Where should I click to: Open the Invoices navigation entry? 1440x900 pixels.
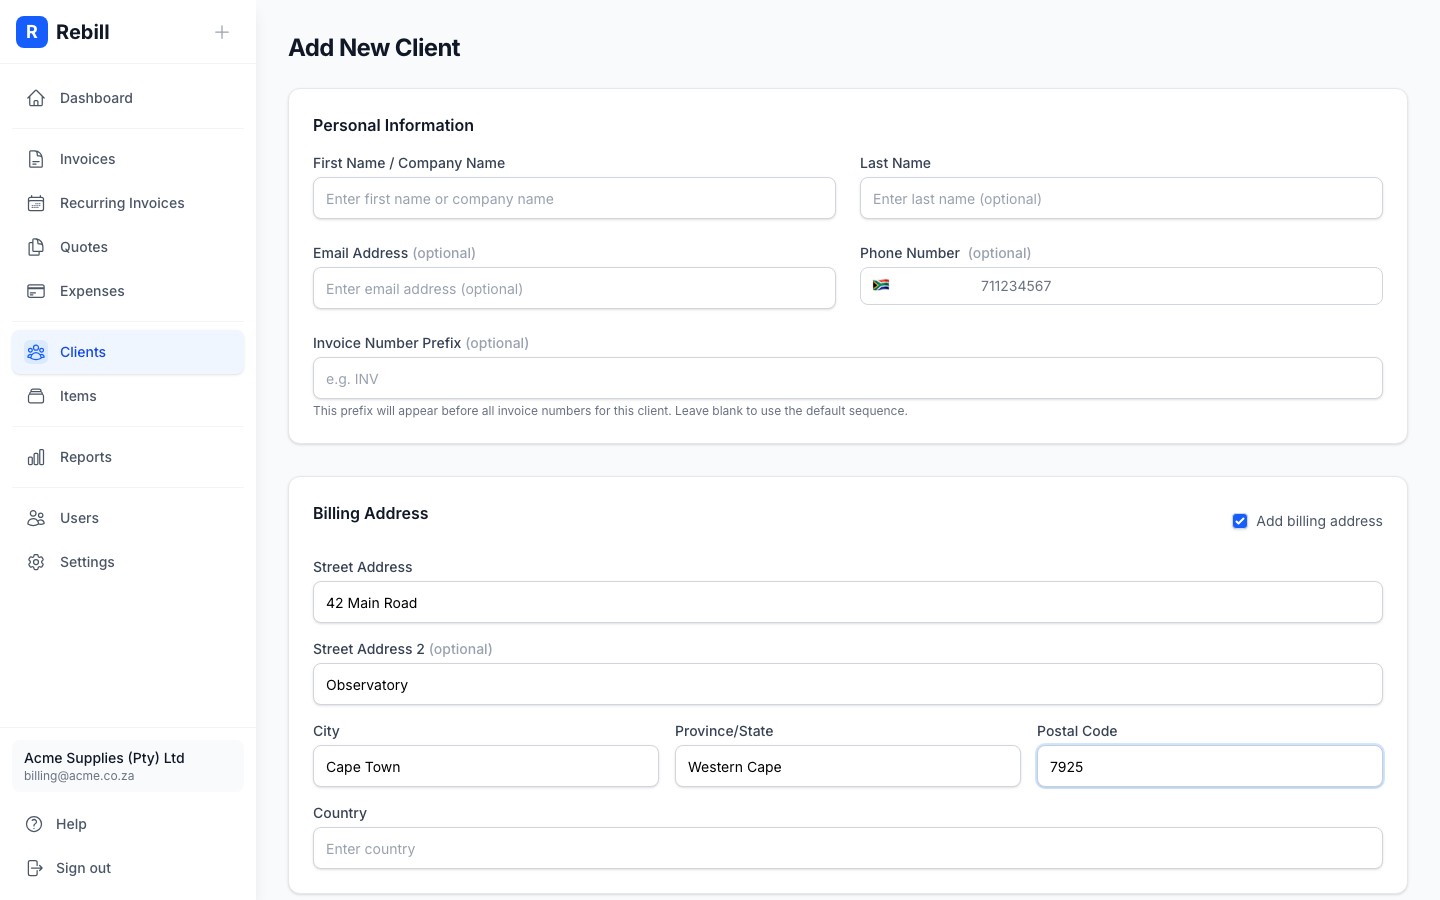click(x=87, y=159)
